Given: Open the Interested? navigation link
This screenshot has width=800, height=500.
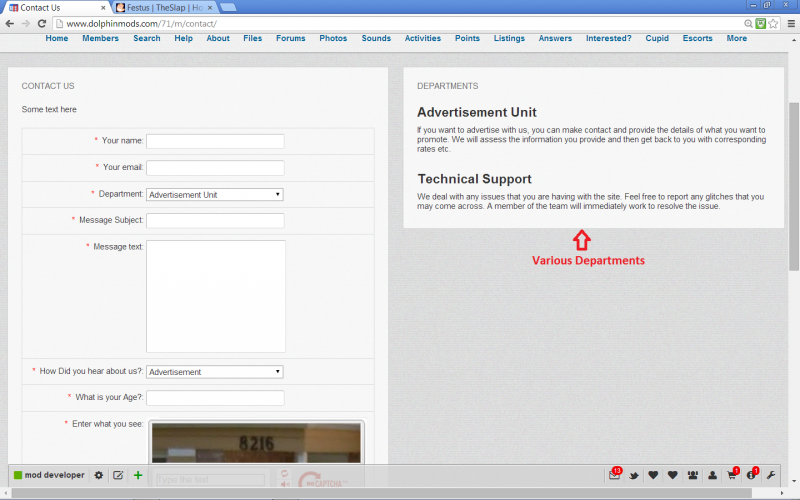Looking at the screenshot, I should pos(609,38).
